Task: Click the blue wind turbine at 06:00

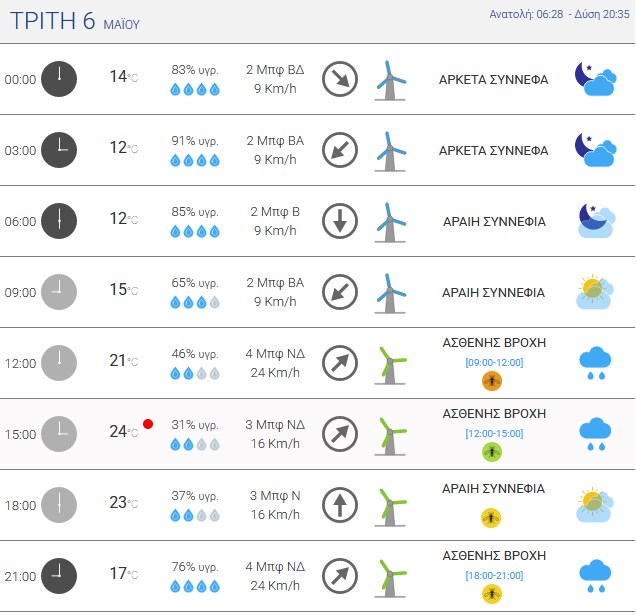Action: click(390, 222)
